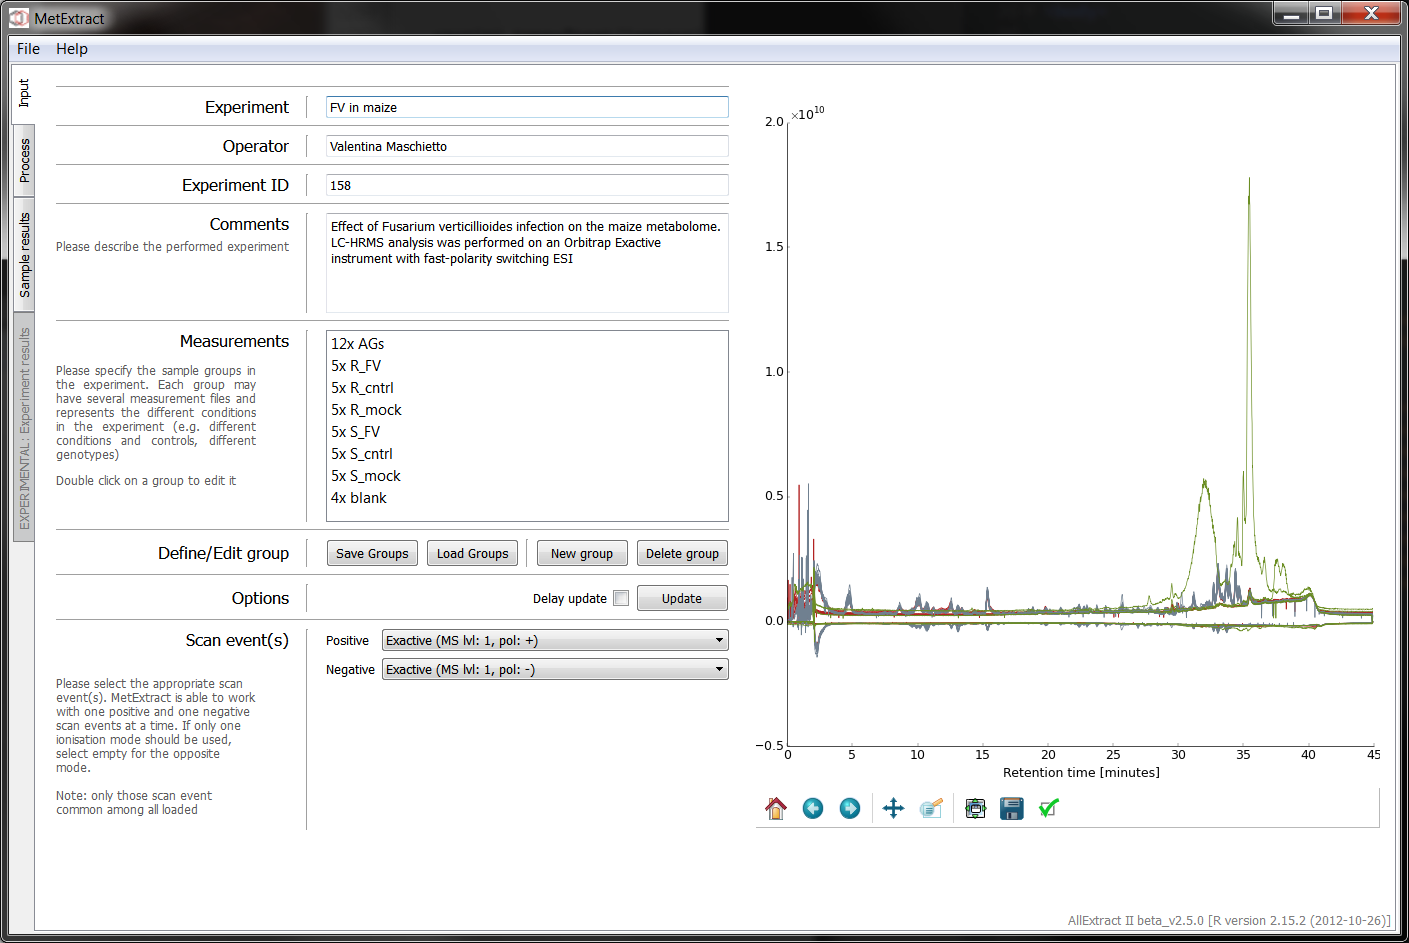1409x943 pixels.
Task: Click the Save Groups button
Action: (372, 553)
